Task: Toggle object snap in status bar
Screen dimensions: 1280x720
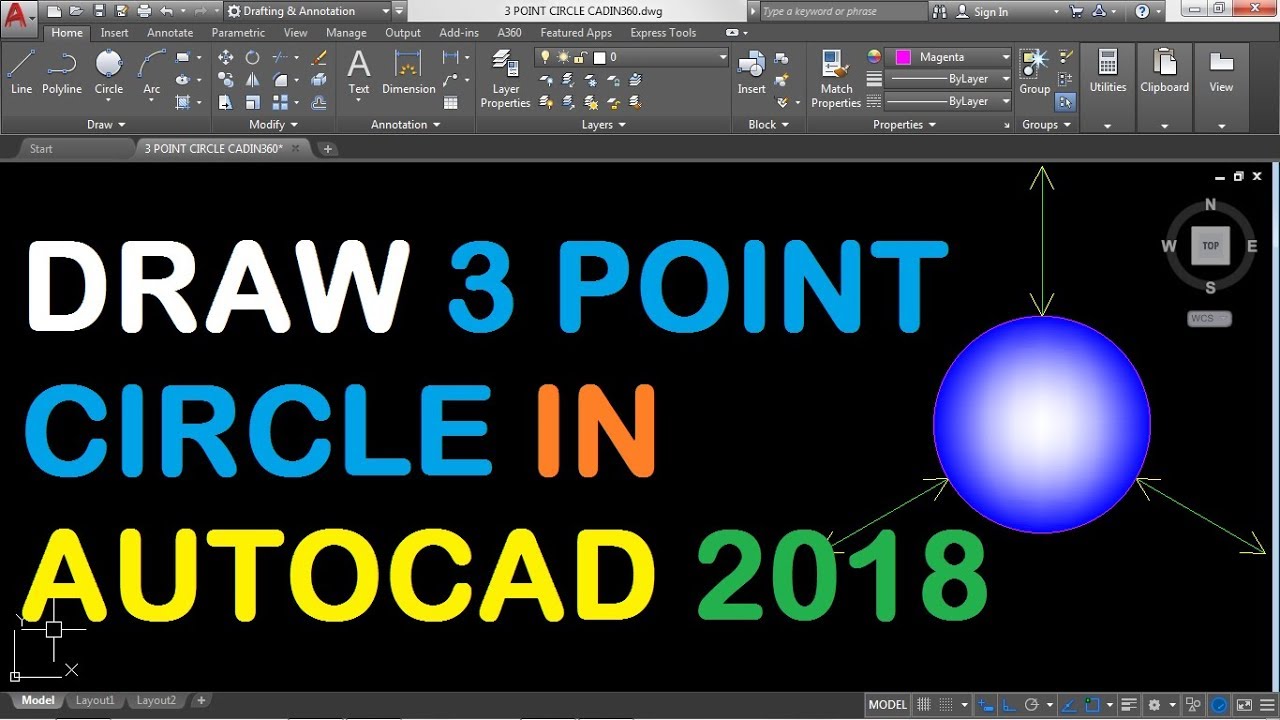Action: [1093, 705]
